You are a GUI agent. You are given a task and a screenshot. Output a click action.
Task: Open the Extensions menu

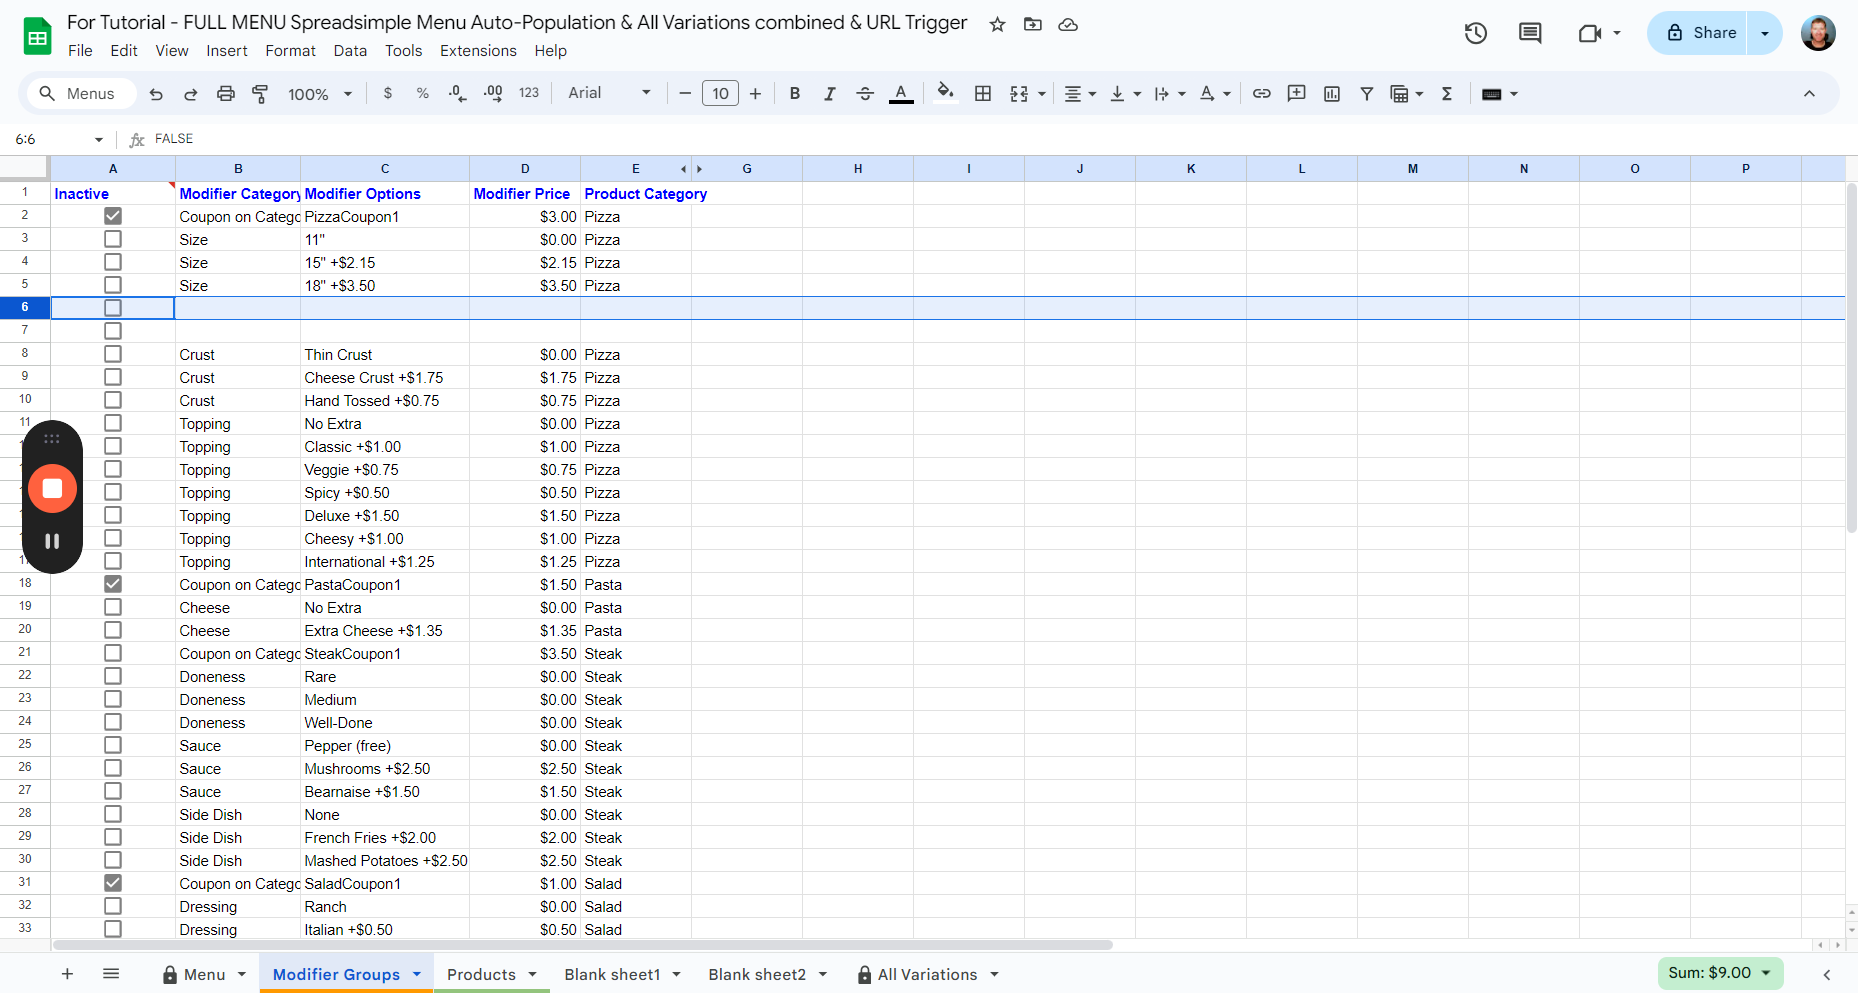point(478,51)
